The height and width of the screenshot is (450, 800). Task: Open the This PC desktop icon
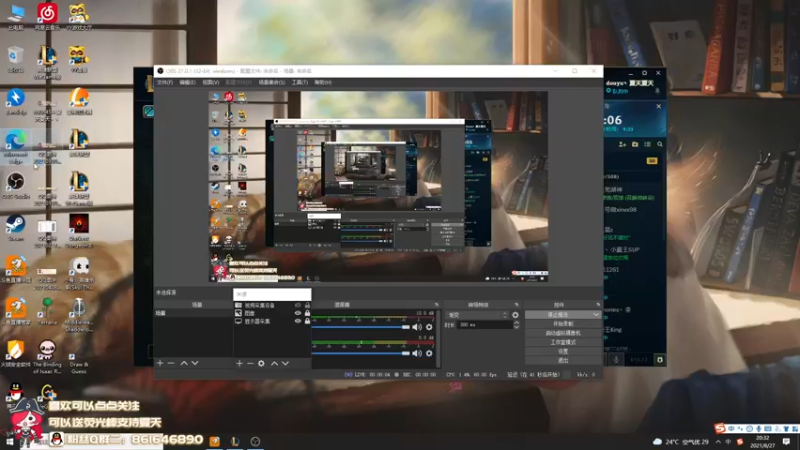tap(16, 16)
